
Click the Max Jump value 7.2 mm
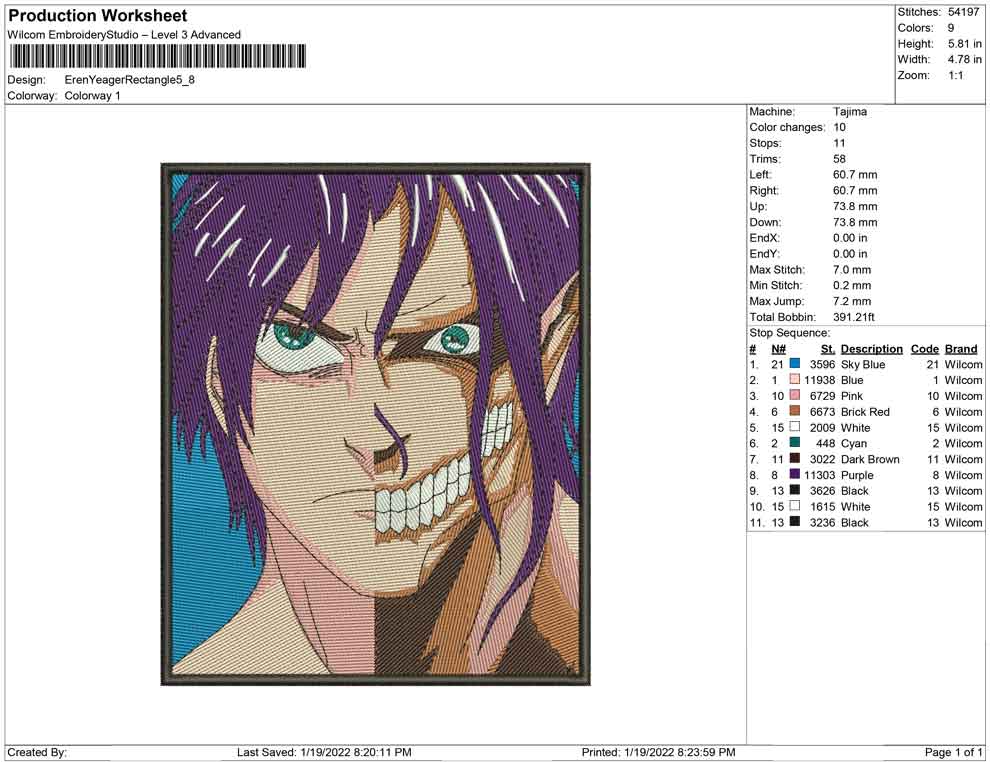(852, 301)
